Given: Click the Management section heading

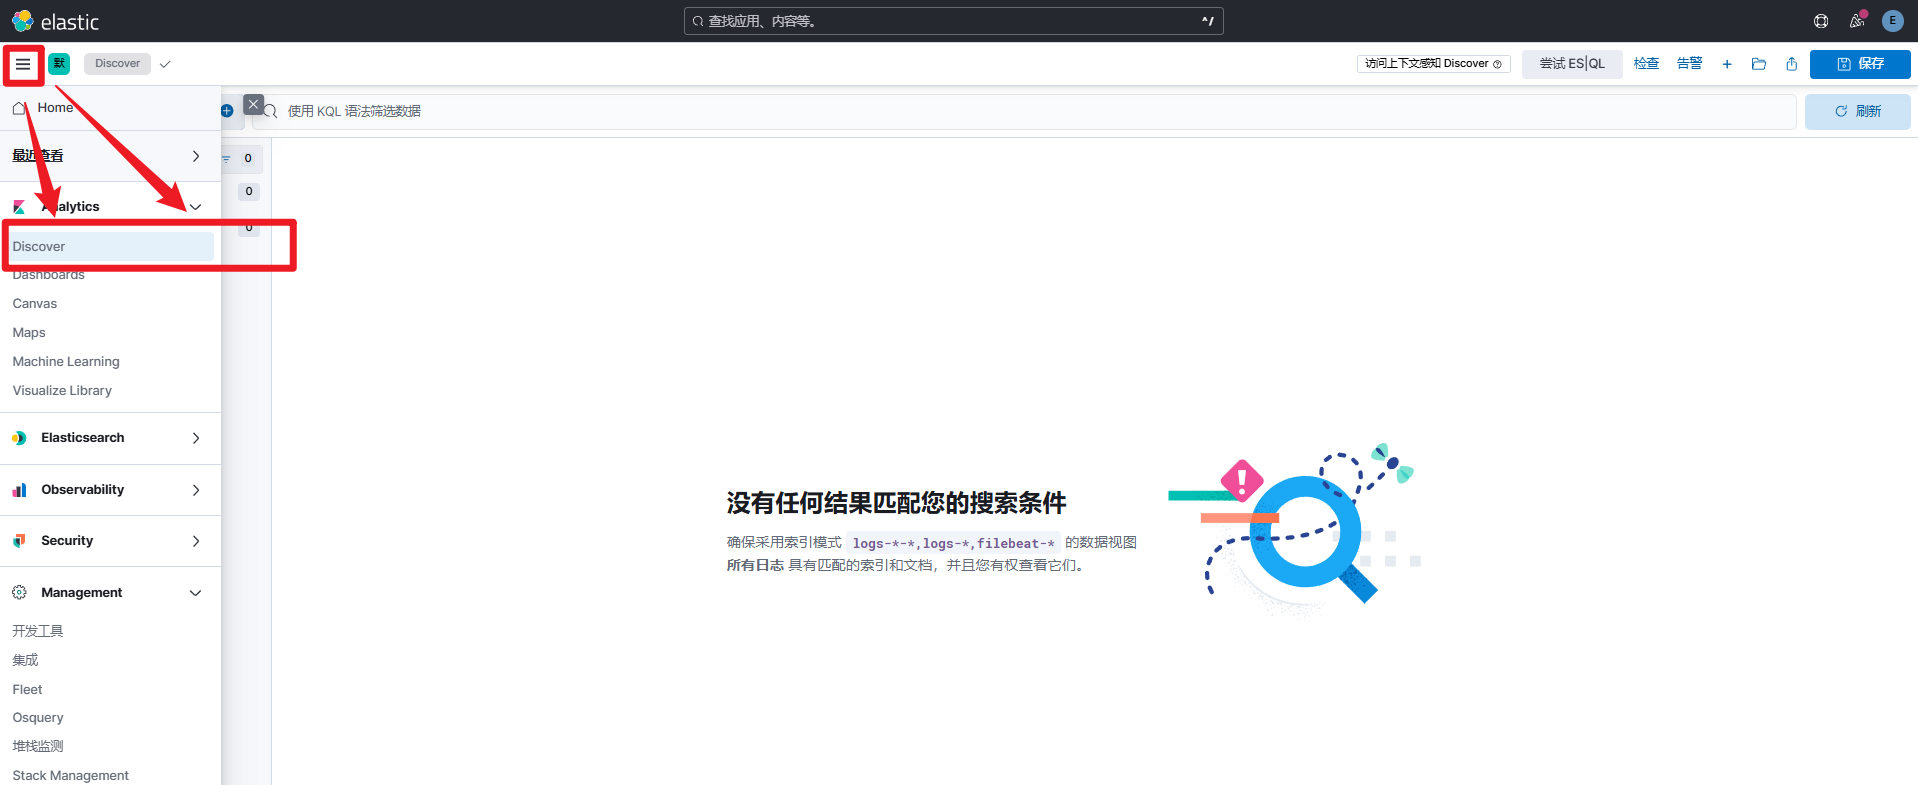Looking at the screenshot, I should 82,593.
